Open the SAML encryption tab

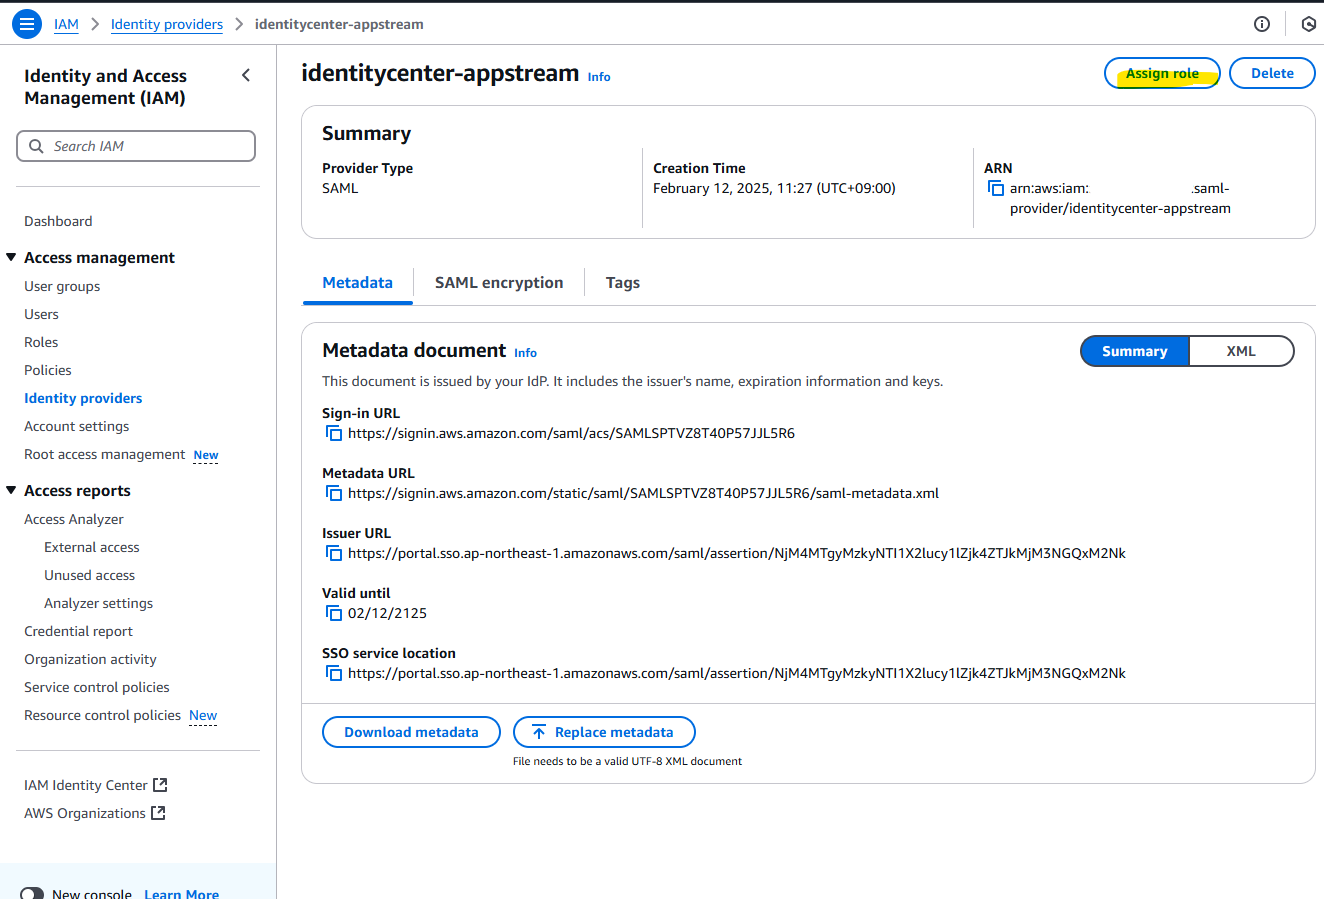pyautogui.click(x=499, y=283)
